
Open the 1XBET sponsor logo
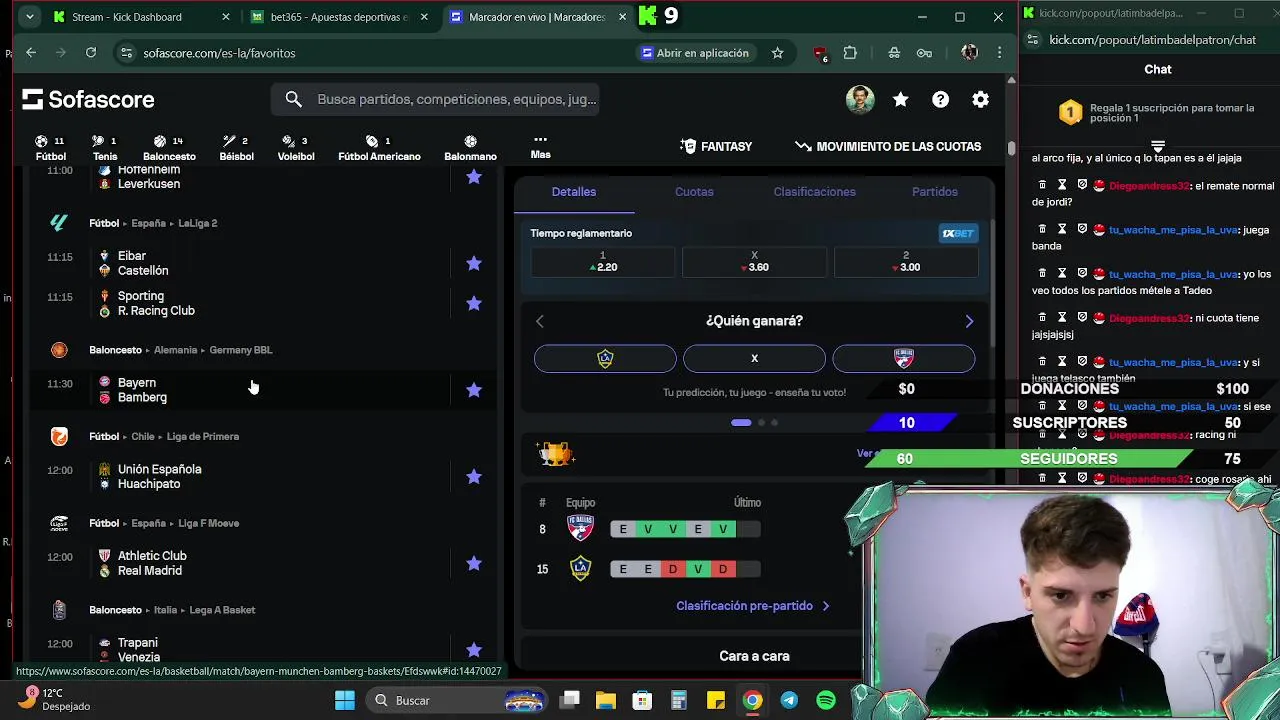coord(957,233)
